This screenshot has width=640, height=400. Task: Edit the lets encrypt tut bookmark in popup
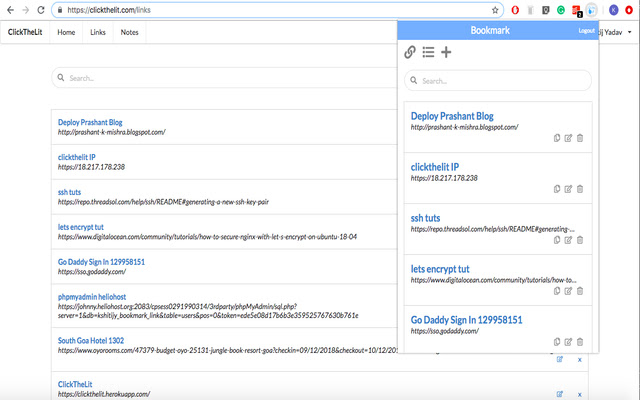[568, 291]
